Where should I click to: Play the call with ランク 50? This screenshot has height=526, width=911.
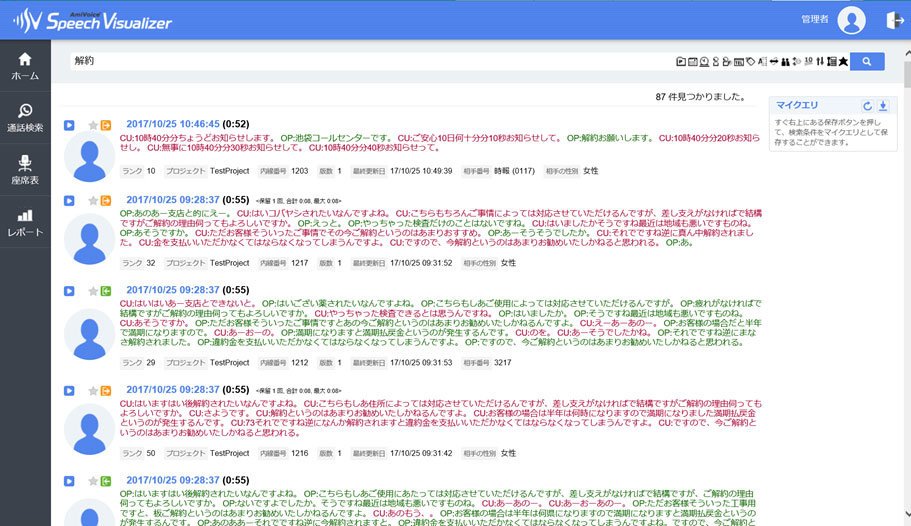pyautogui.click(x=69, y=391)
